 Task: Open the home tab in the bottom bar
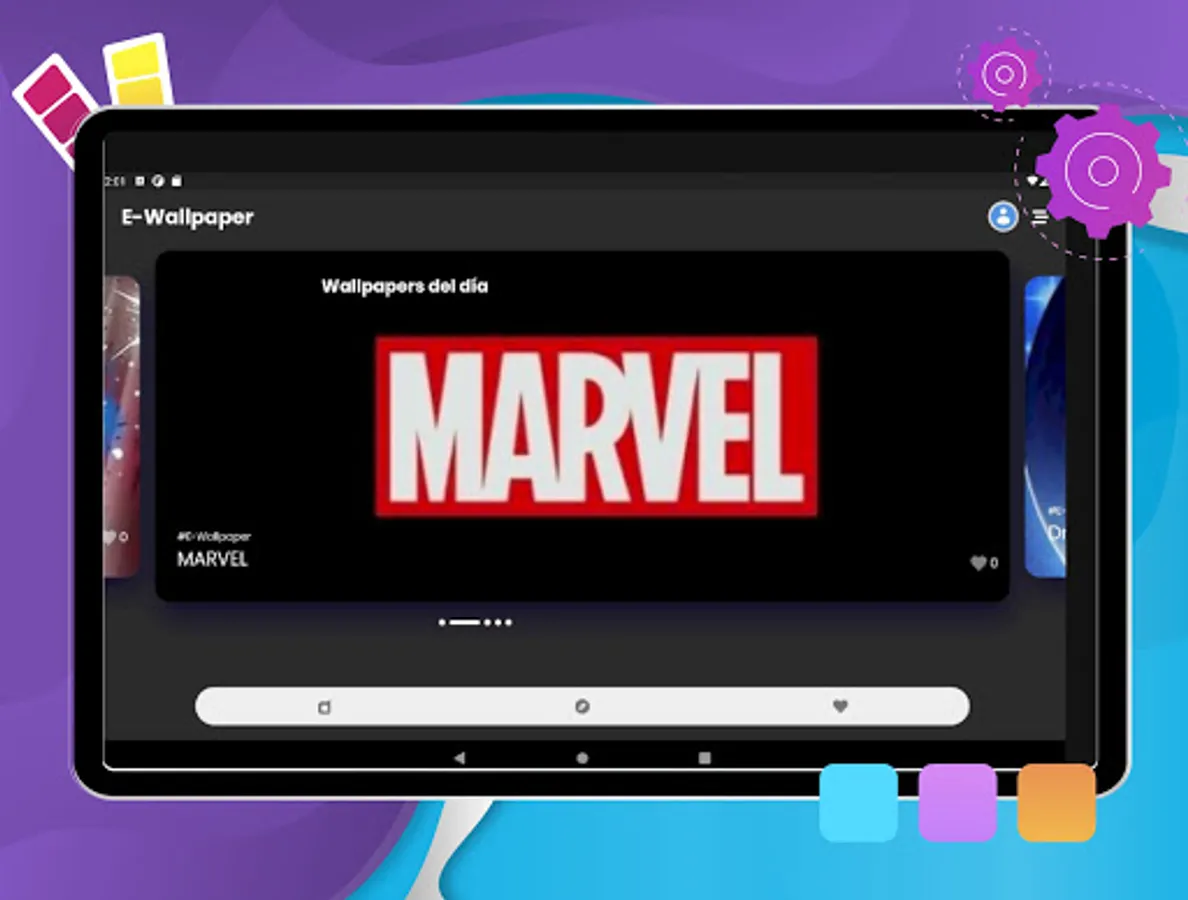click(x=324, y=707)
